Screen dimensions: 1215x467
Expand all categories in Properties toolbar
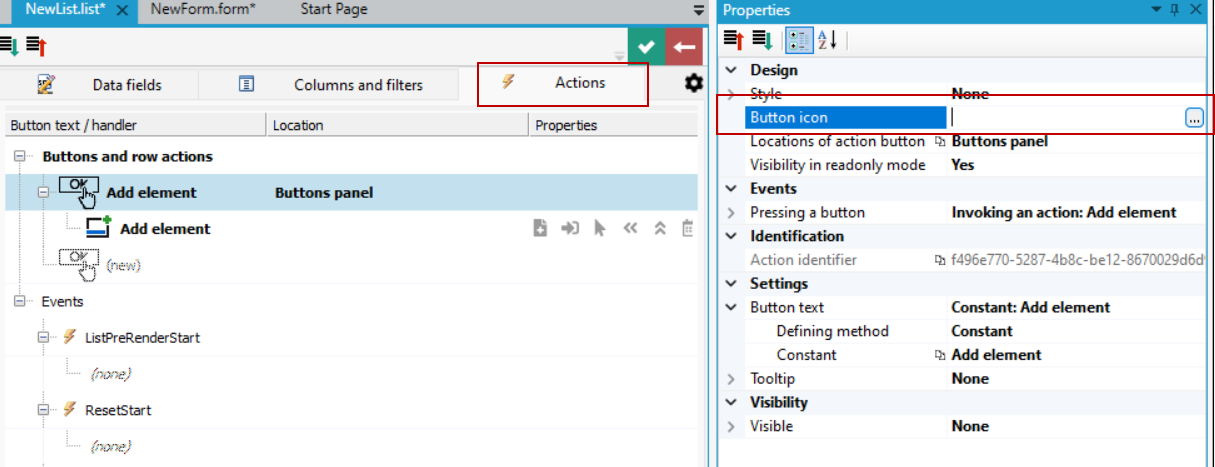pyautogui.click(x=762, y=39)
